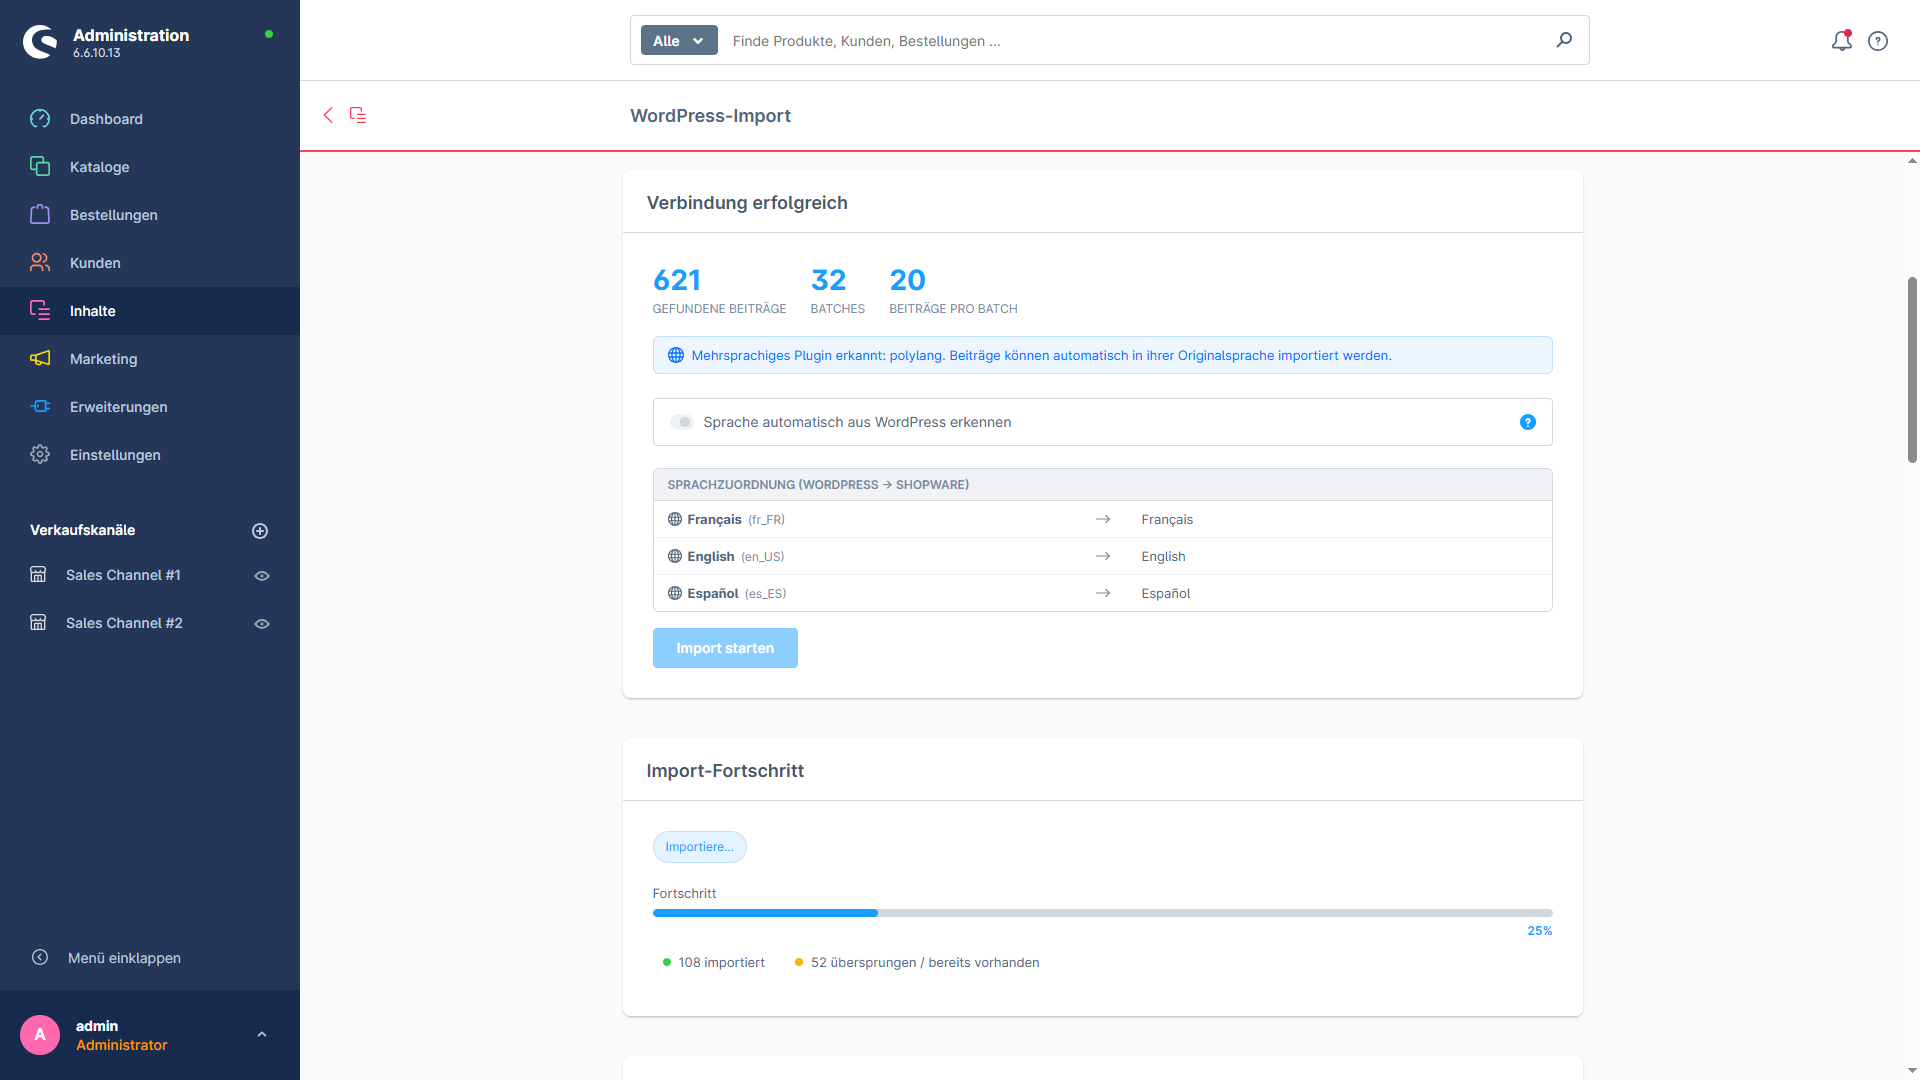Click the Importiere... status badge
This screenshot has height=1080, width=1920.
coord(700,847)
